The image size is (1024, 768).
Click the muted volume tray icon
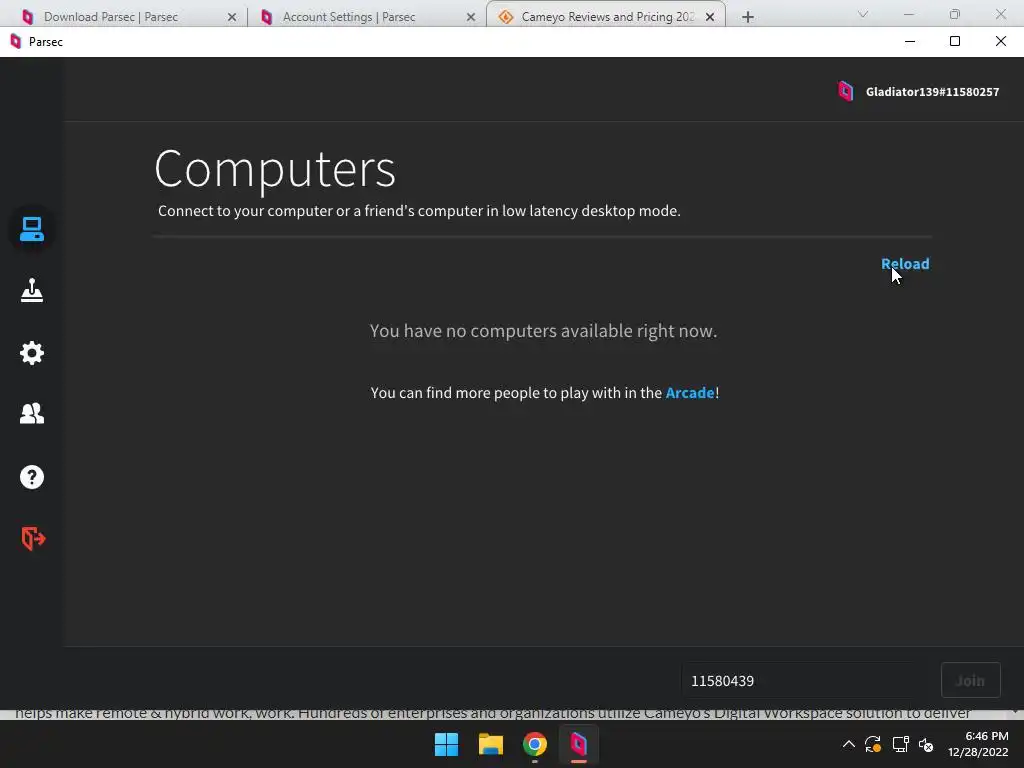(926, 744)
